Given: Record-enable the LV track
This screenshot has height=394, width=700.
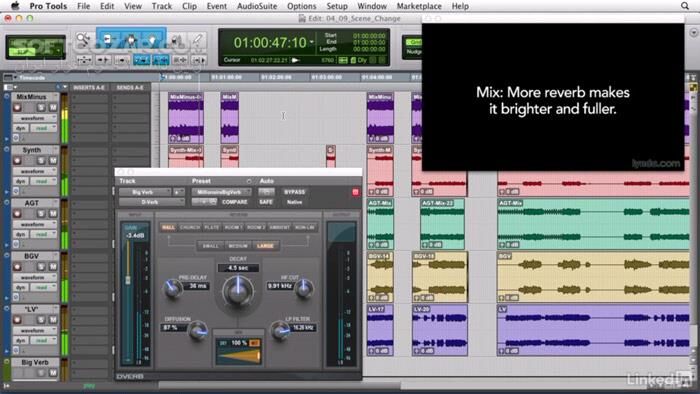Looking at the screenshot, I should [17, 320].
